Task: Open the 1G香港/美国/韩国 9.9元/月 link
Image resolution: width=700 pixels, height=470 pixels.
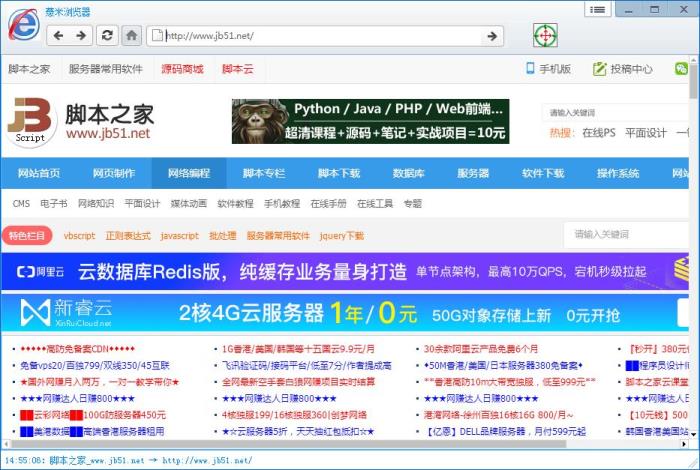Action: click(x=298, y=349)
